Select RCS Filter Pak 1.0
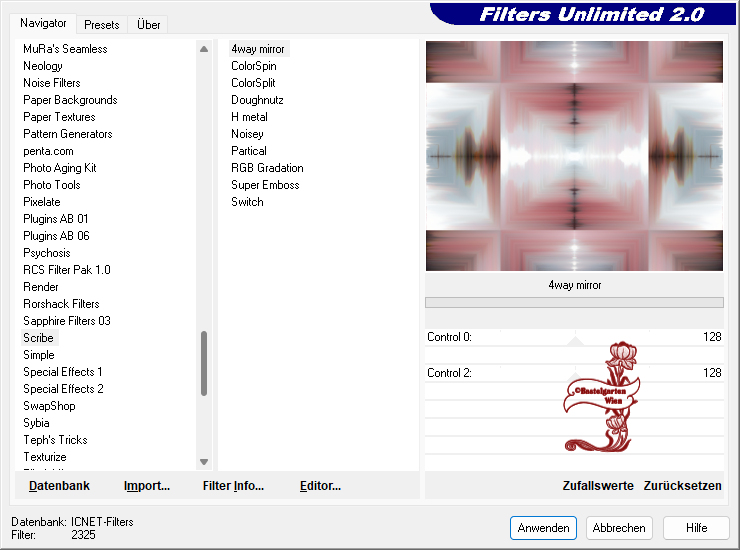 pos(67,270)
